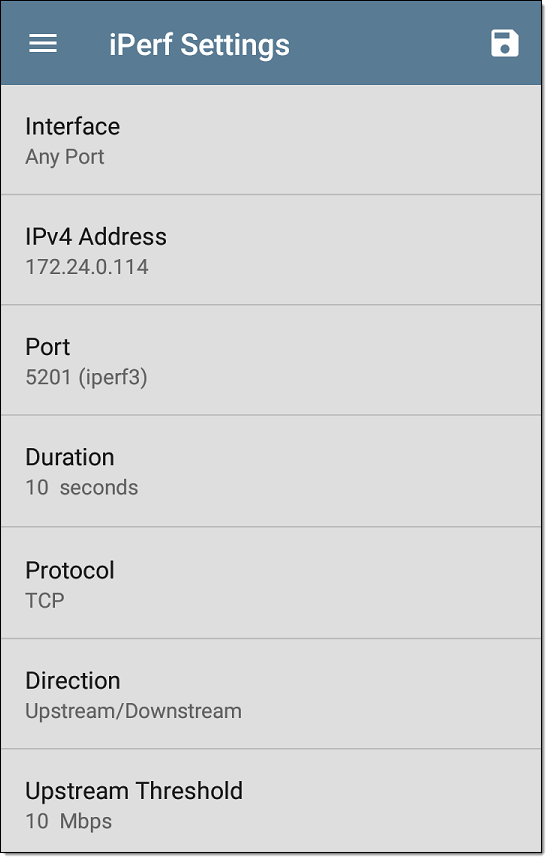Open the Direction setting
The height and width of the screenshot is (860, 549).
coord(271,694)
